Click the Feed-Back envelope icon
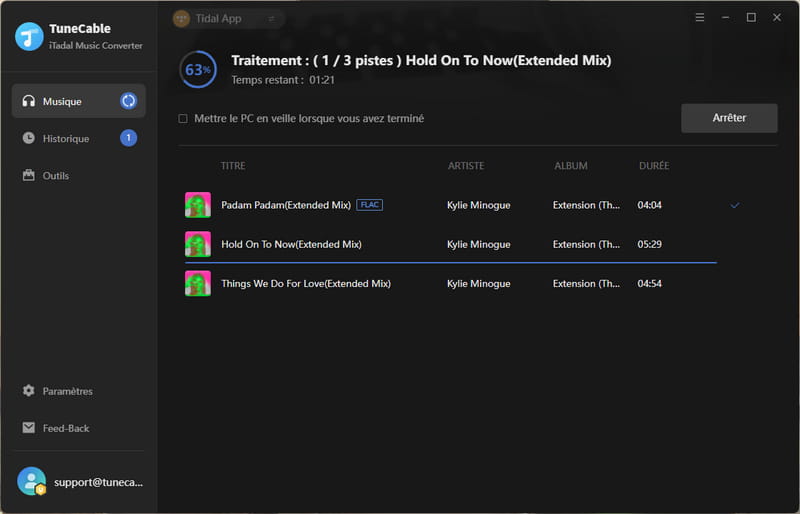 29,428
